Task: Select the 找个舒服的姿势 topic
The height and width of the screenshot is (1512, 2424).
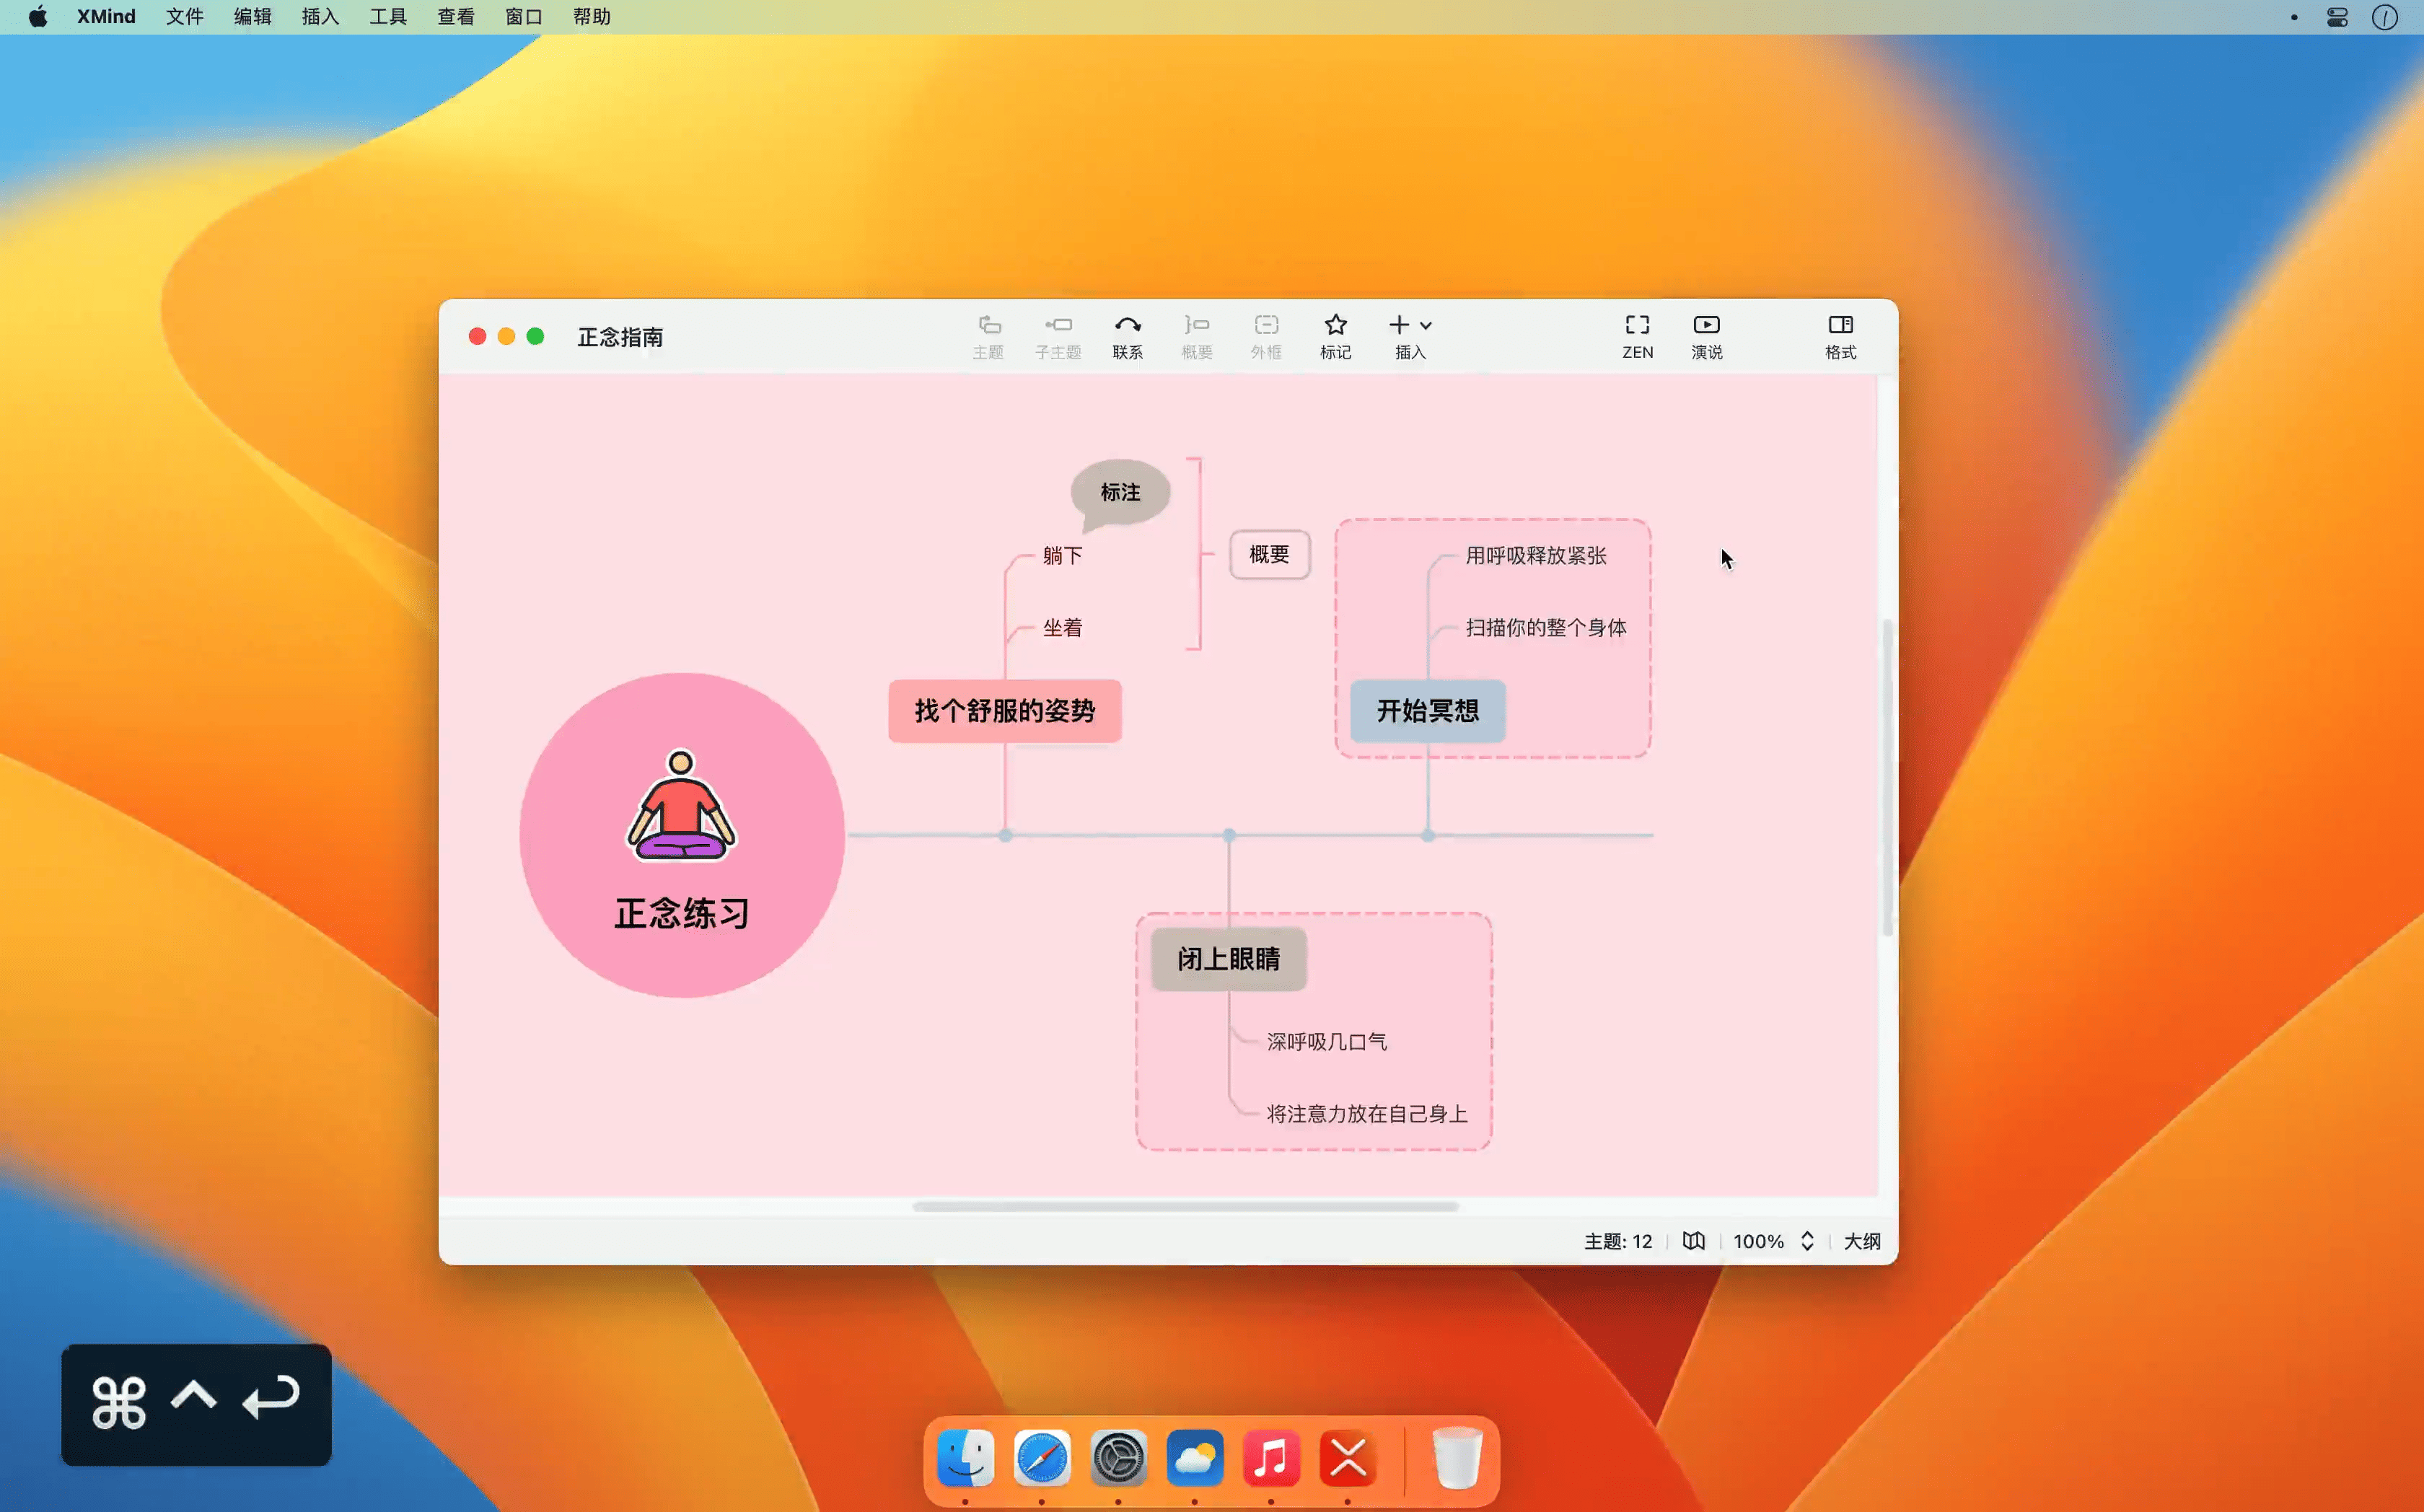Action: (x=1005, y=711)
